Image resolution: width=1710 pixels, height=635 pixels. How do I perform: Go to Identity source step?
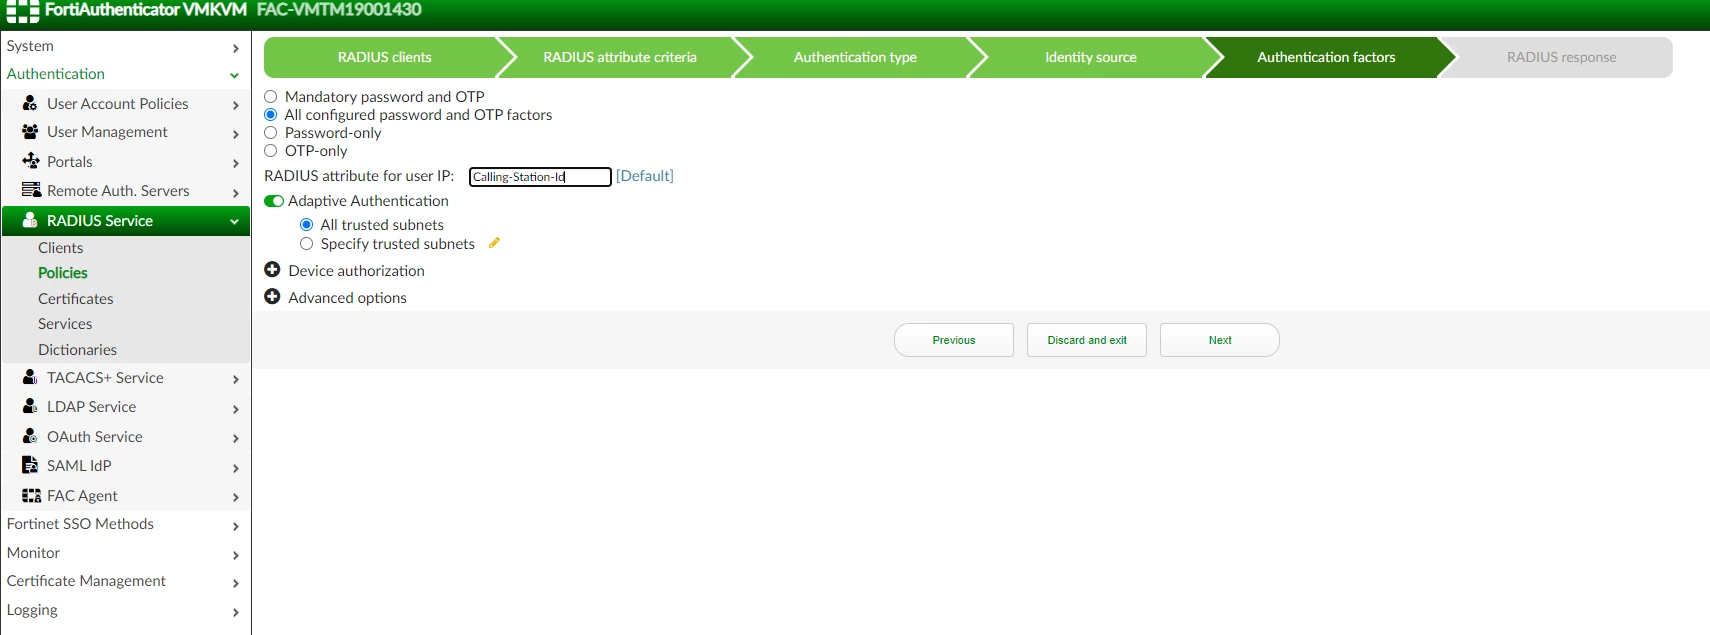point(1091,57)
